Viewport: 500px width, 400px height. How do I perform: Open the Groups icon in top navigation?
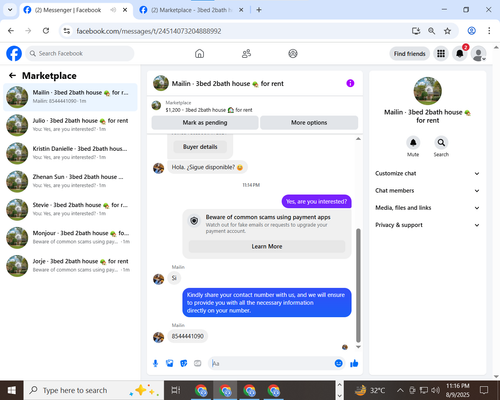click(x=293, y=53)
